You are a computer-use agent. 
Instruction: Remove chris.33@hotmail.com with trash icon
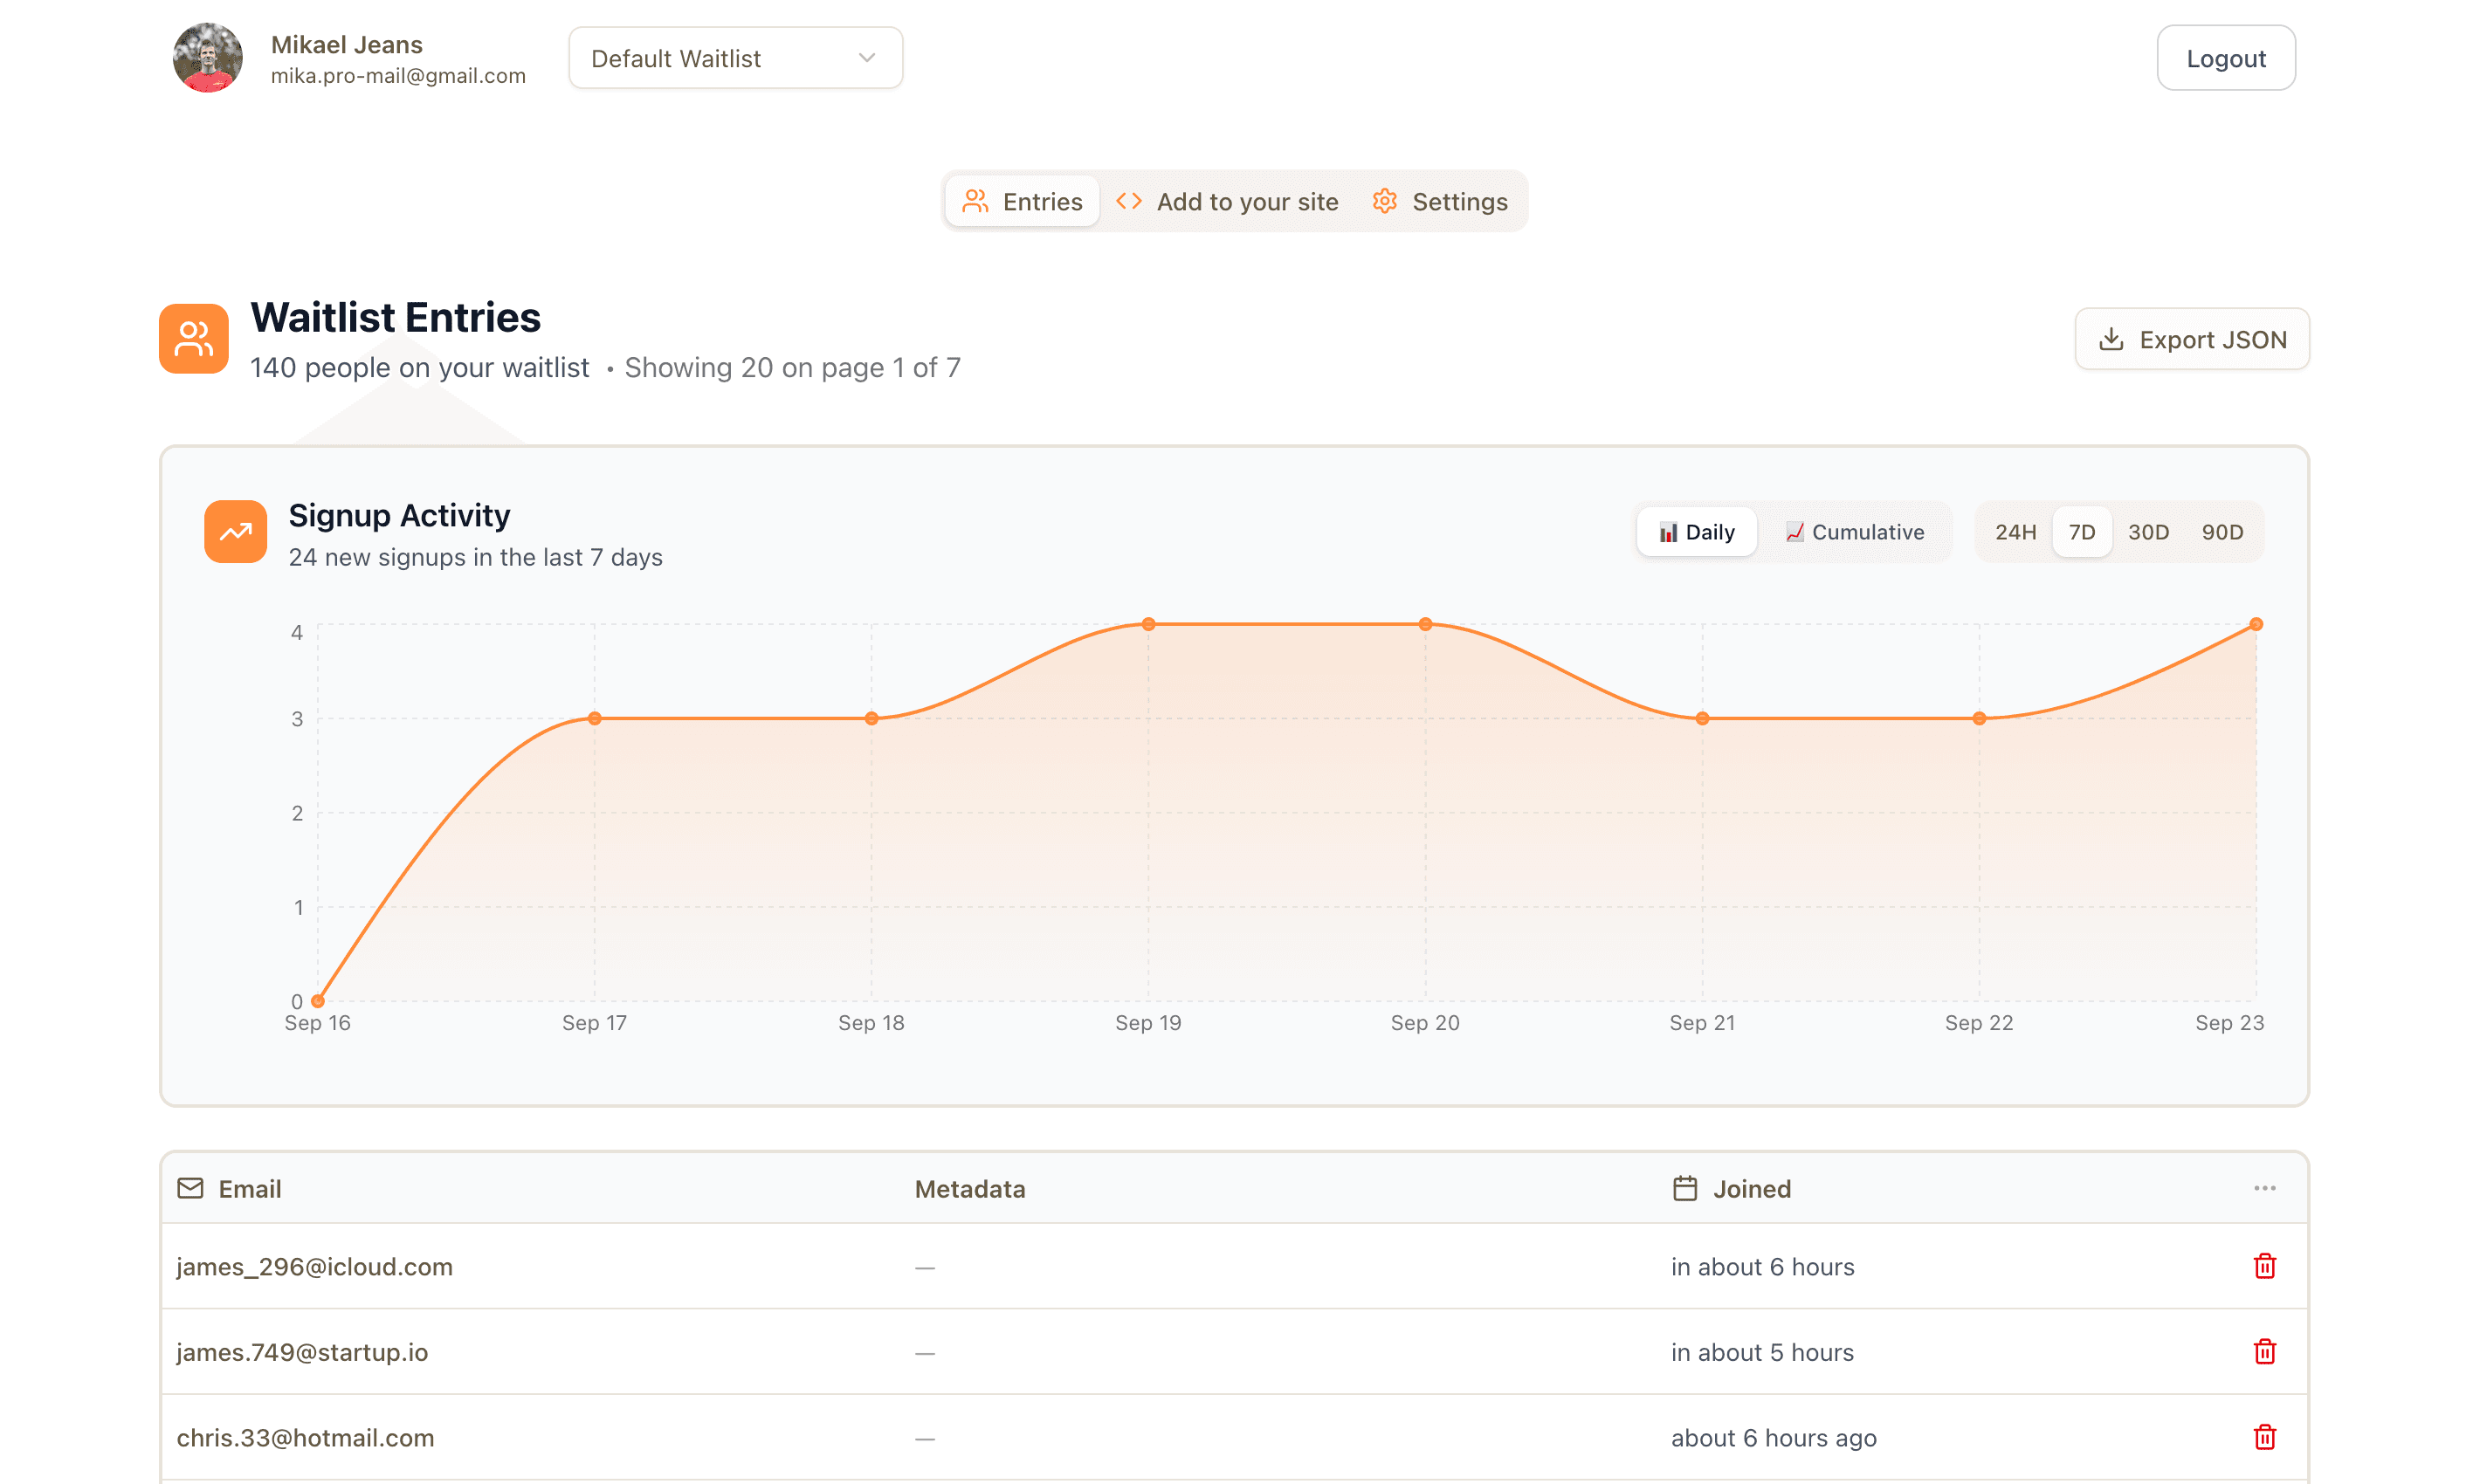tap(2264, 1437)
